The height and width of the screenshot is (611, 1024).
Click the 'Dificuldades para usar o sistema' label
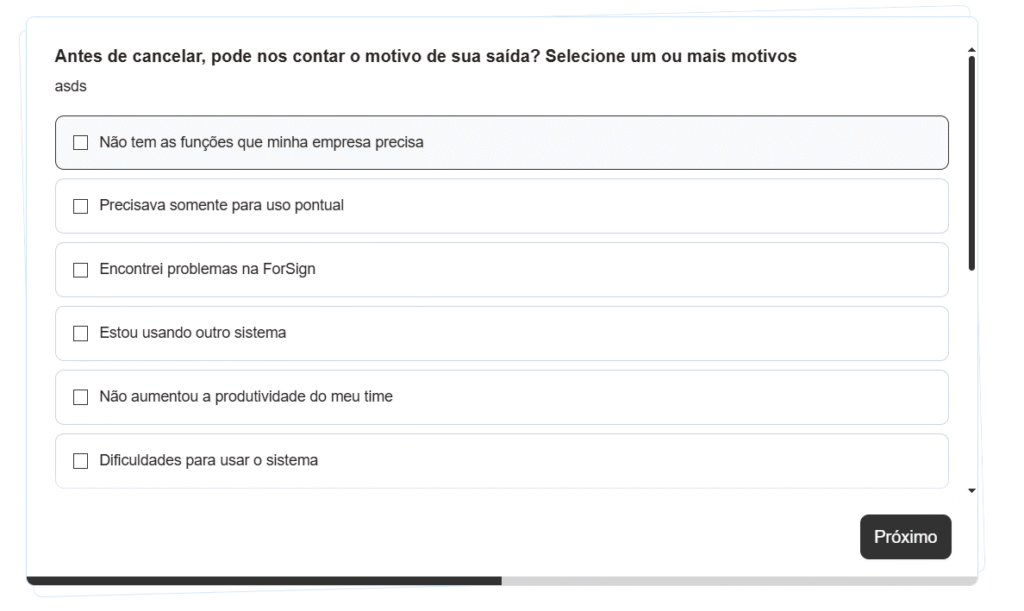tap(209, 462)
